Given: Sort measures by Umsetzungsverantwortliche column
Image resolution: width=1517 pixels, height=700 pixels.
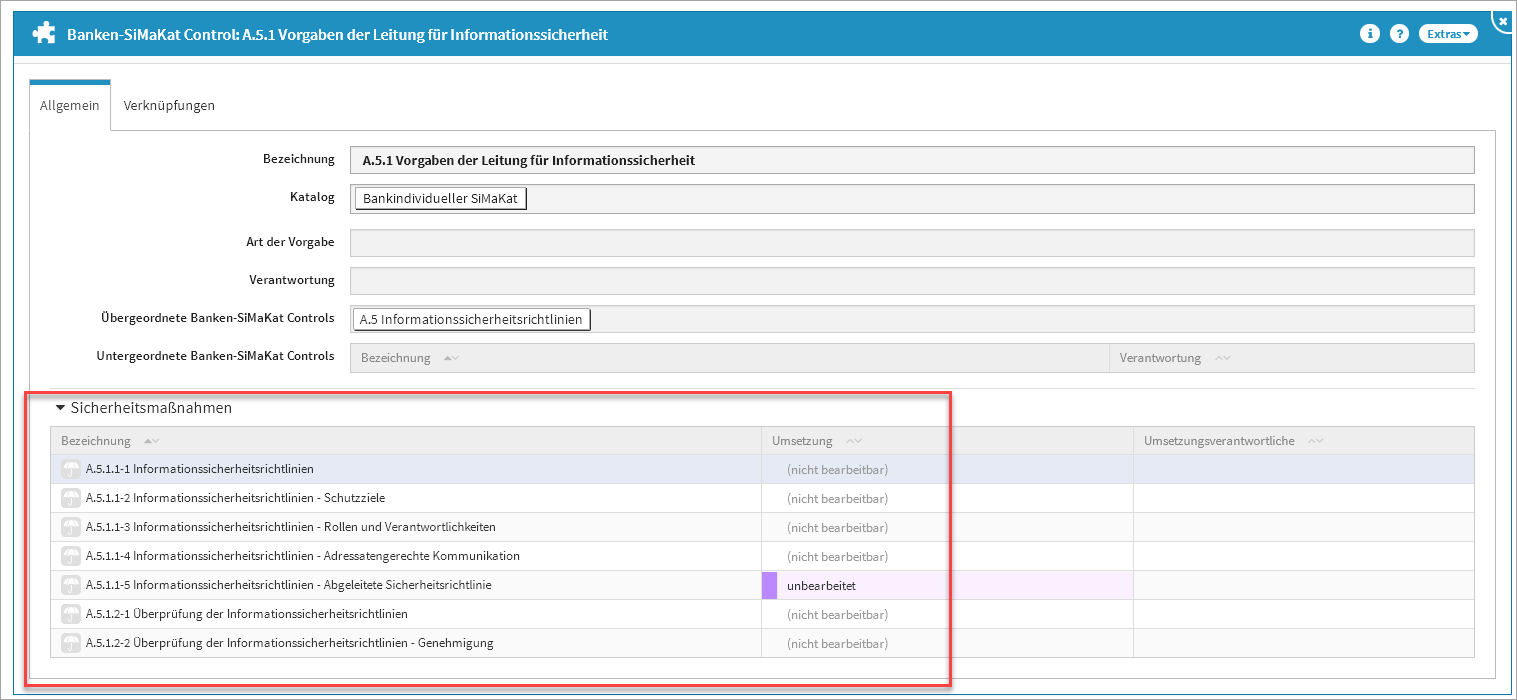Looking at the screenshot, I should pos(1315,441).
